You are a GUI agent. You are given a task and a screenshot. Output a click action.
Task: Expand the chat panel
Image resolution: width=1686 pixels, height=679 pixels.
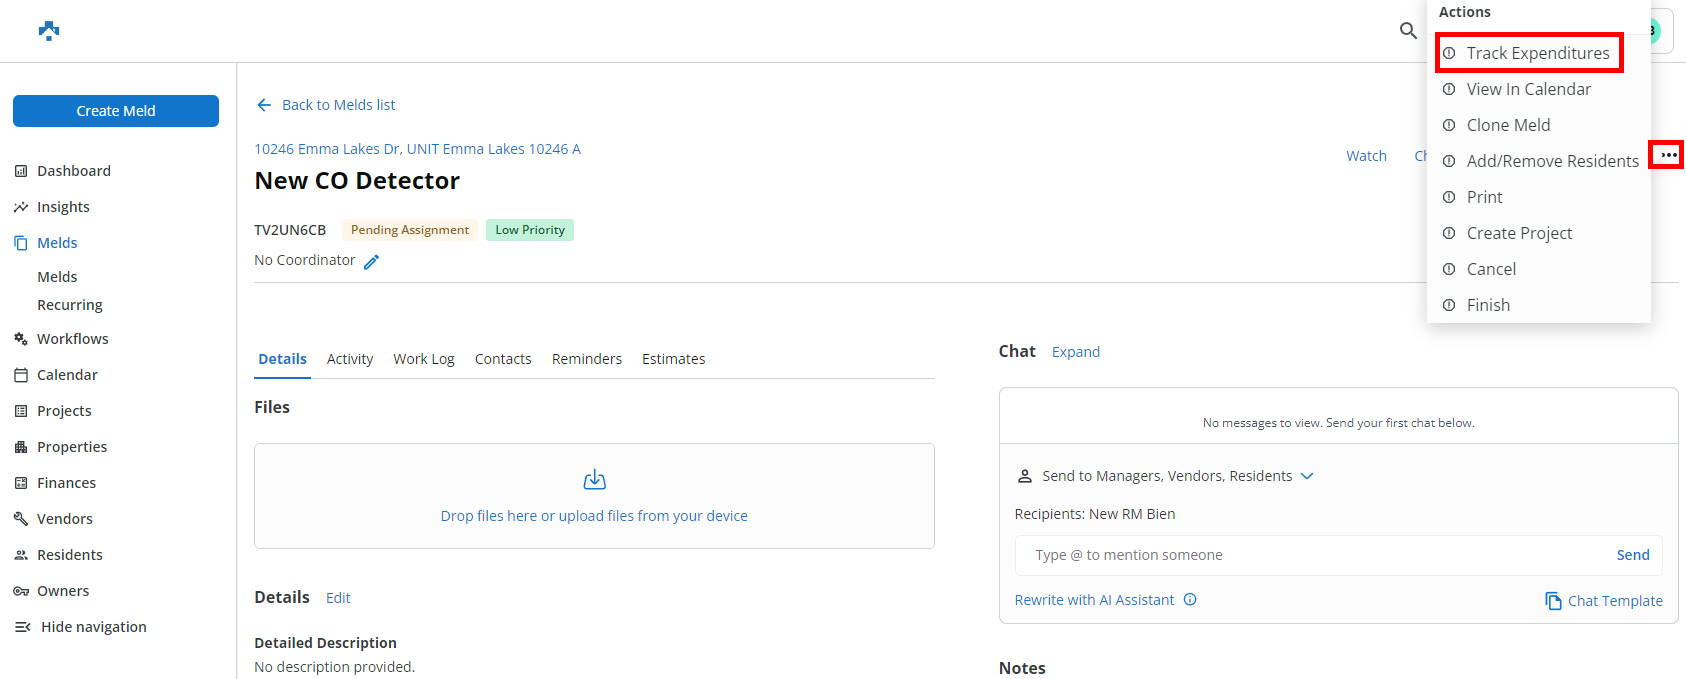pos(1075,352)
